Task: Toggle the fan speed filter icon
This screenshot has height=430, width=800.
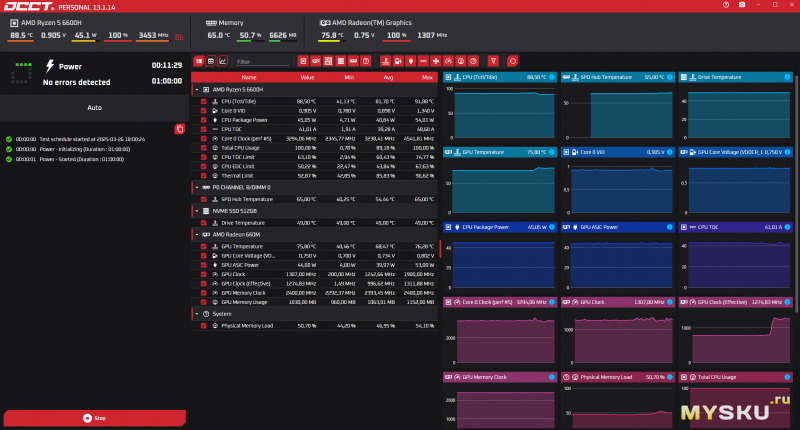Action: (x=436, y=61)
